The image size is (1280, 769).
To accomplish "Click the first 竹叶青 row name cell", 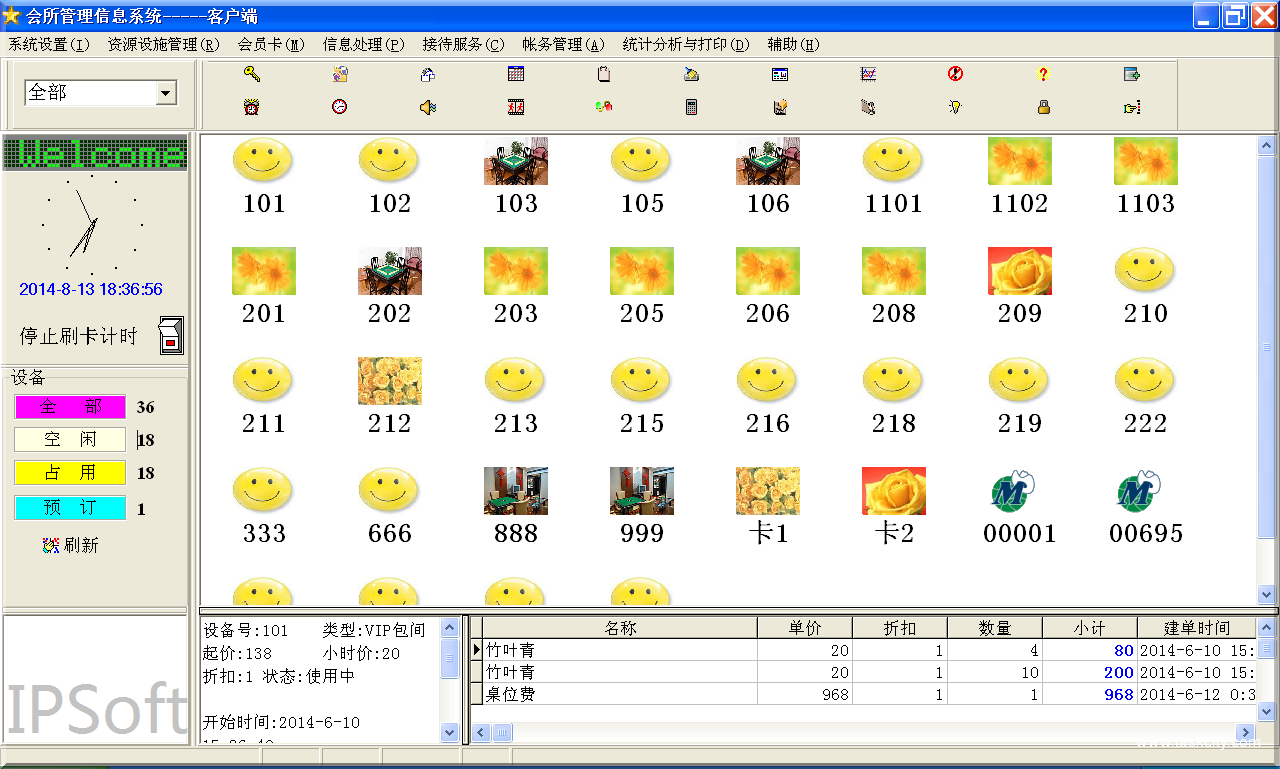I will point(620,650).
